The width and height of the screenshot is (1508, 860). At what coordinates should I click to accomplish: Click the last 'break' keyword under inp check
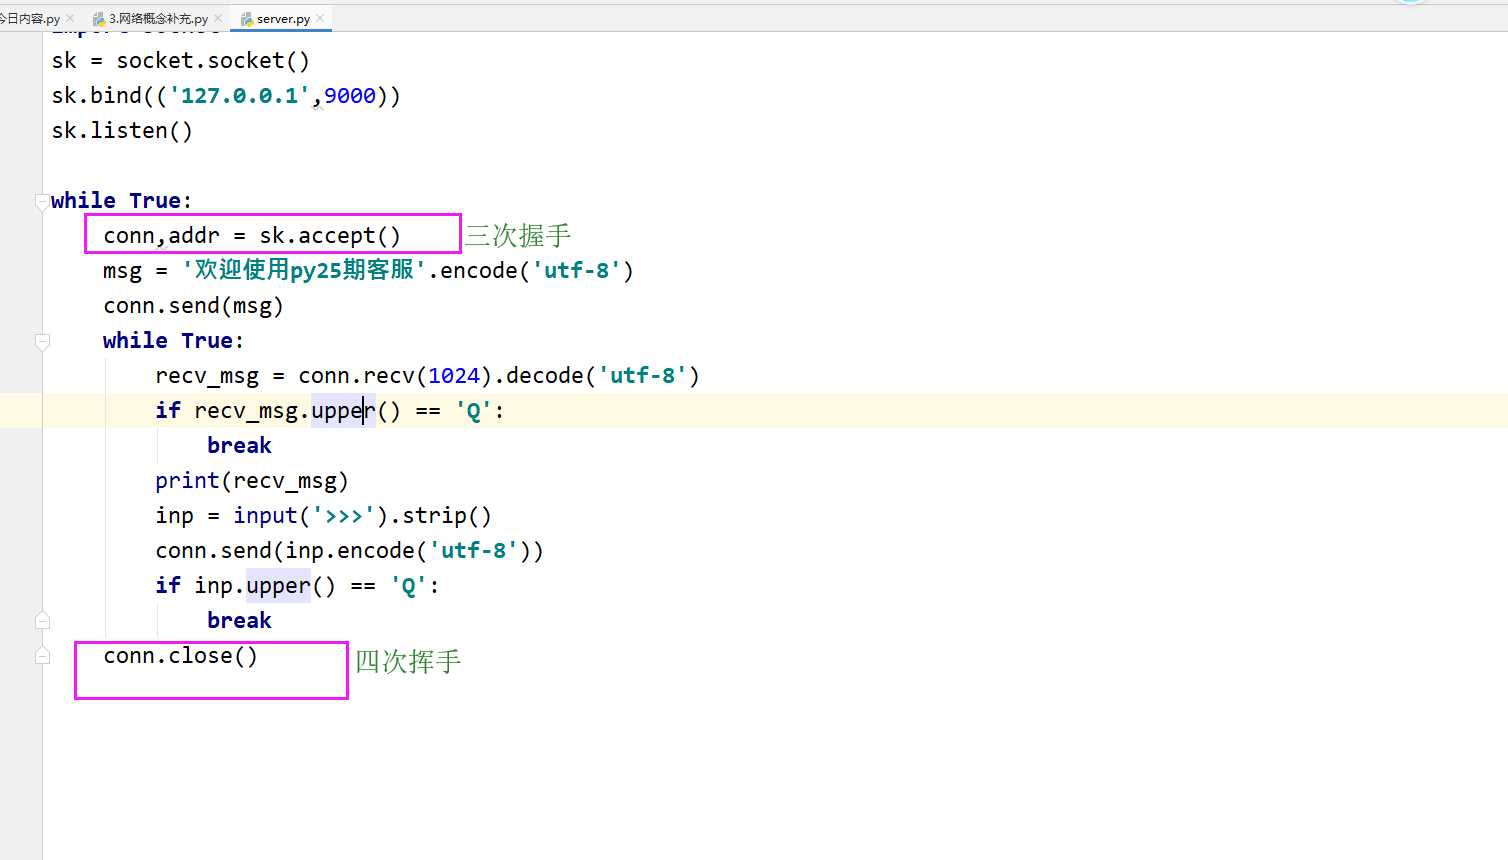239,621
